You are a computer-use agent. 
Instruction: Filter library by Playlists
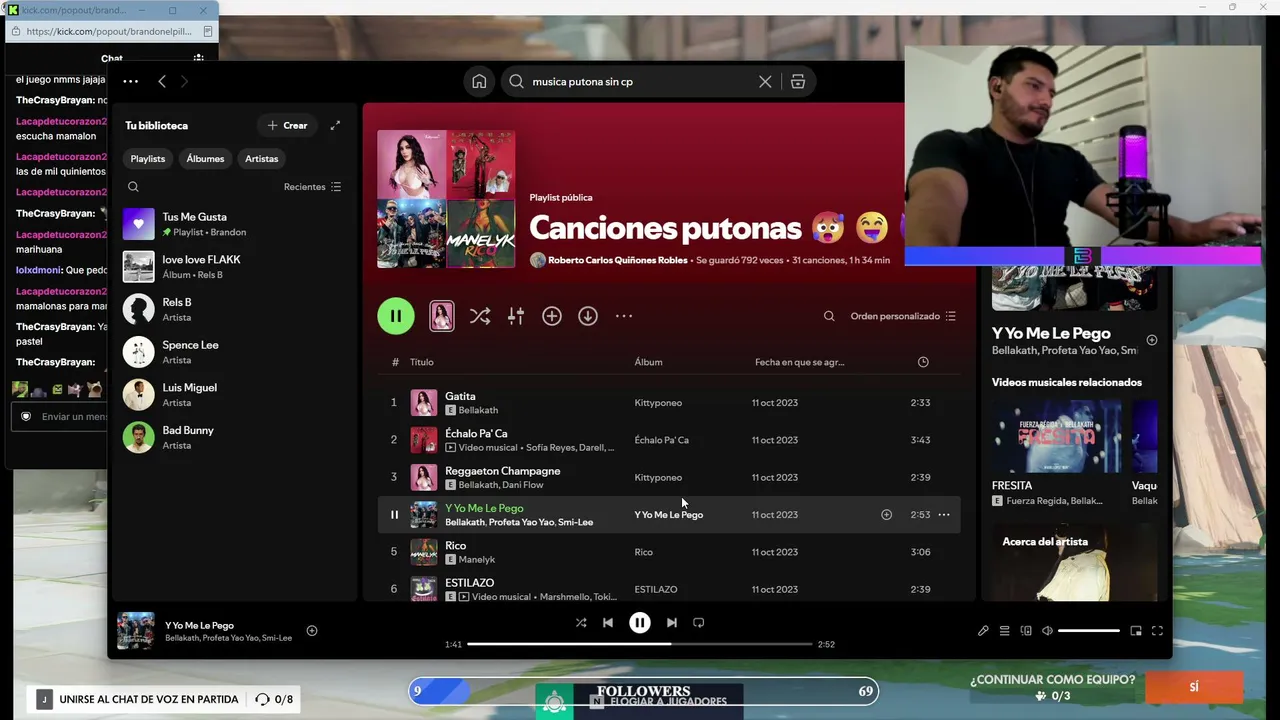pyautogui.click(x=148, y=159)
